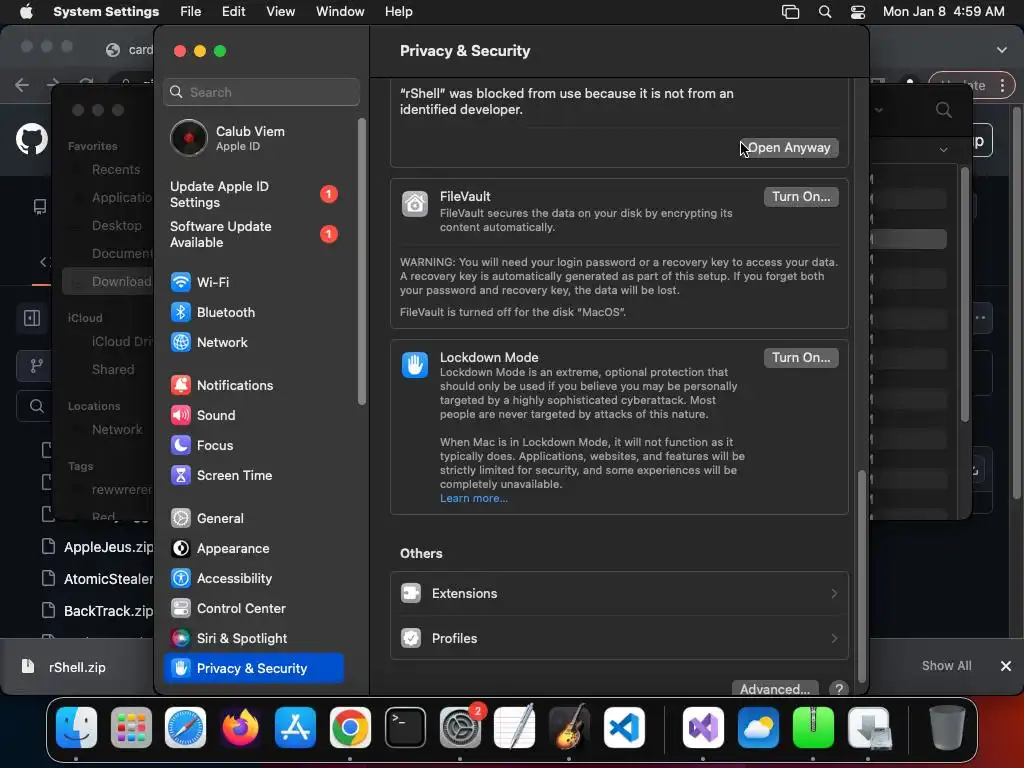Click date and time in menu bar
This screenshot has height=768, width=1024.
click(x=943, y=12)
